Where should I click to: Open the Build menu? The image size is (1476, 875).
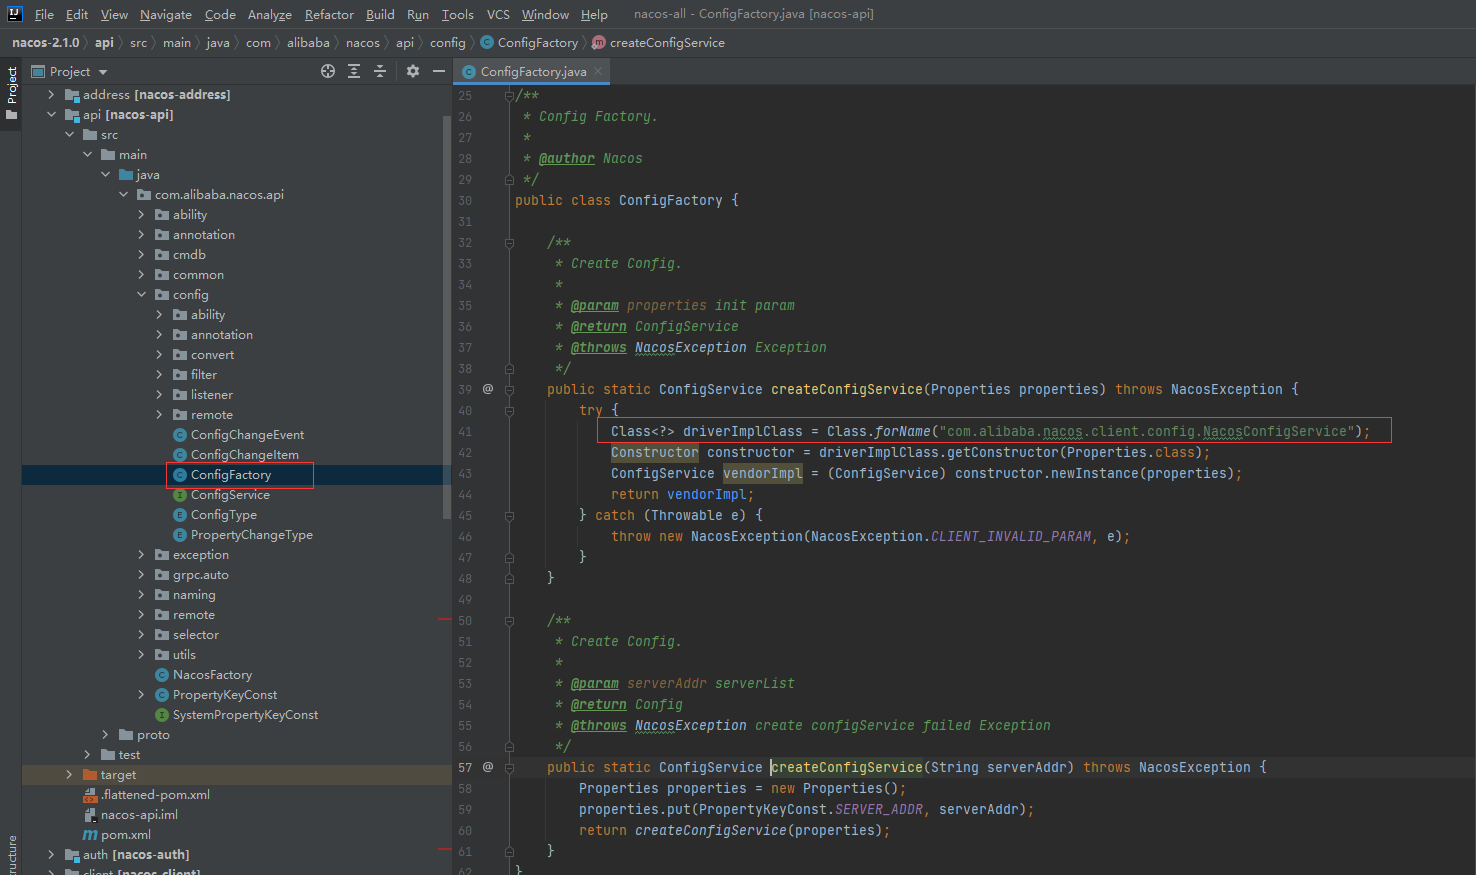[x=380, y=14]
